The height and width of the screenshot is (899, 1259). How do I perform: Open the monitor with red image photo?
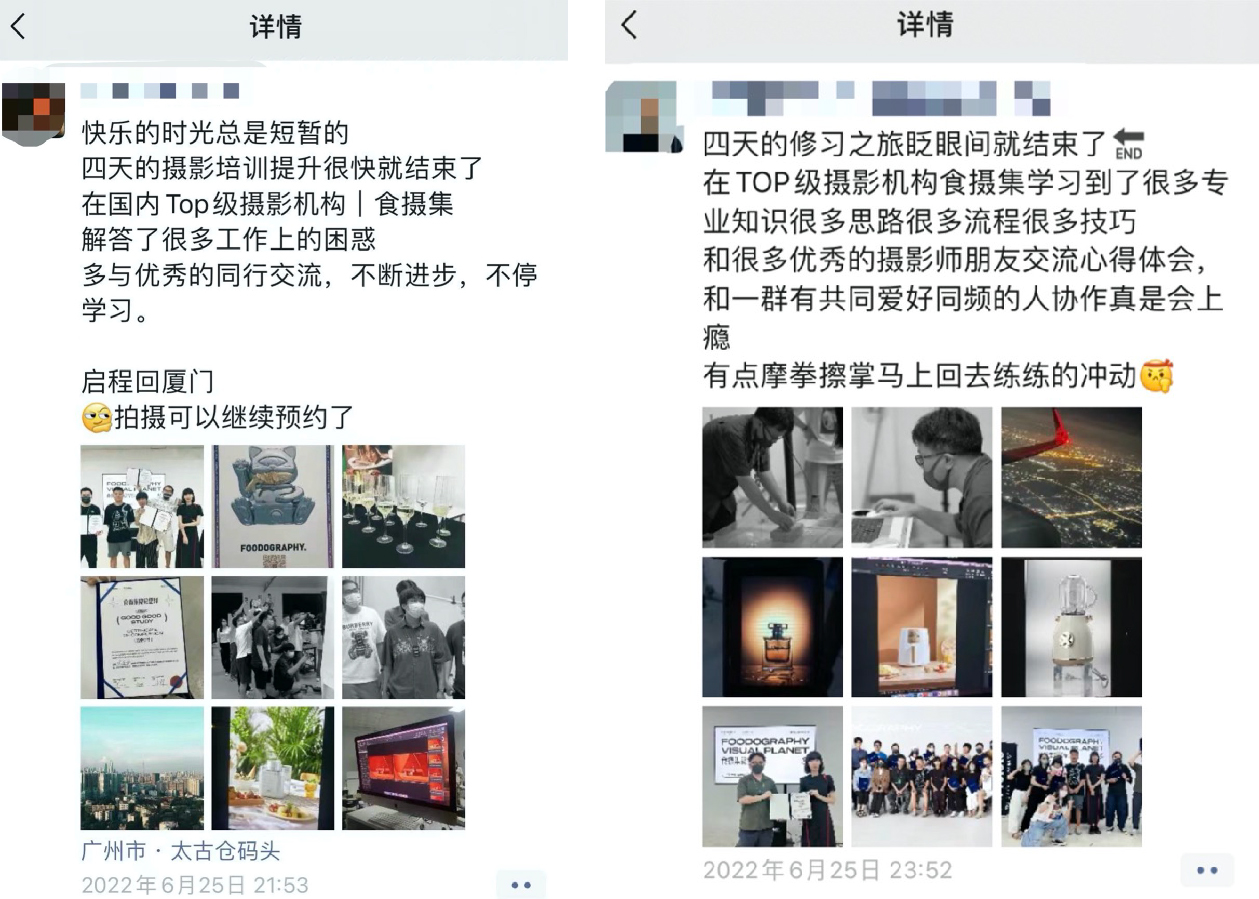click(x=403, y=768)
